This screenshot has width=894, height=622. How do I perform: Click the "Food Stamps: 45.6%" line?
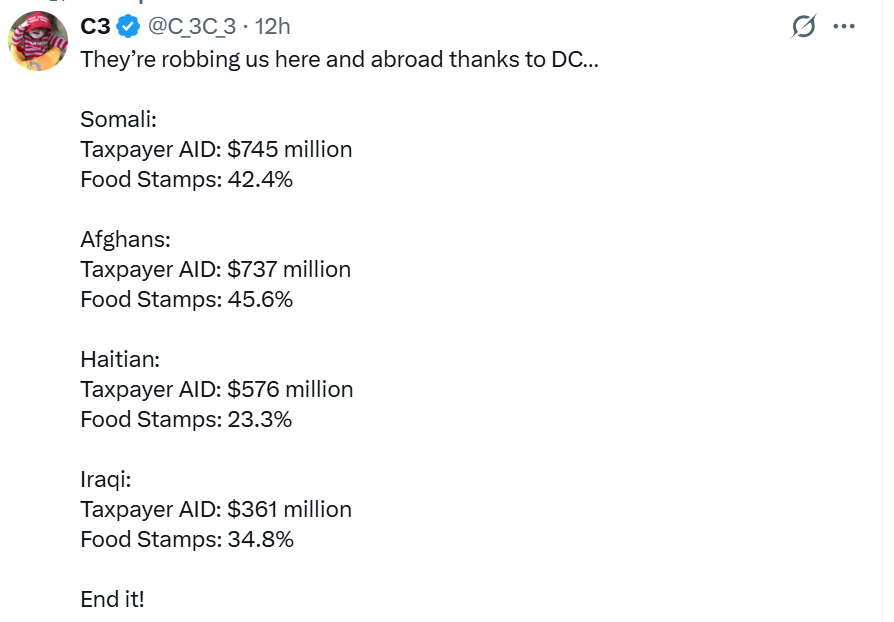(186, 299)
